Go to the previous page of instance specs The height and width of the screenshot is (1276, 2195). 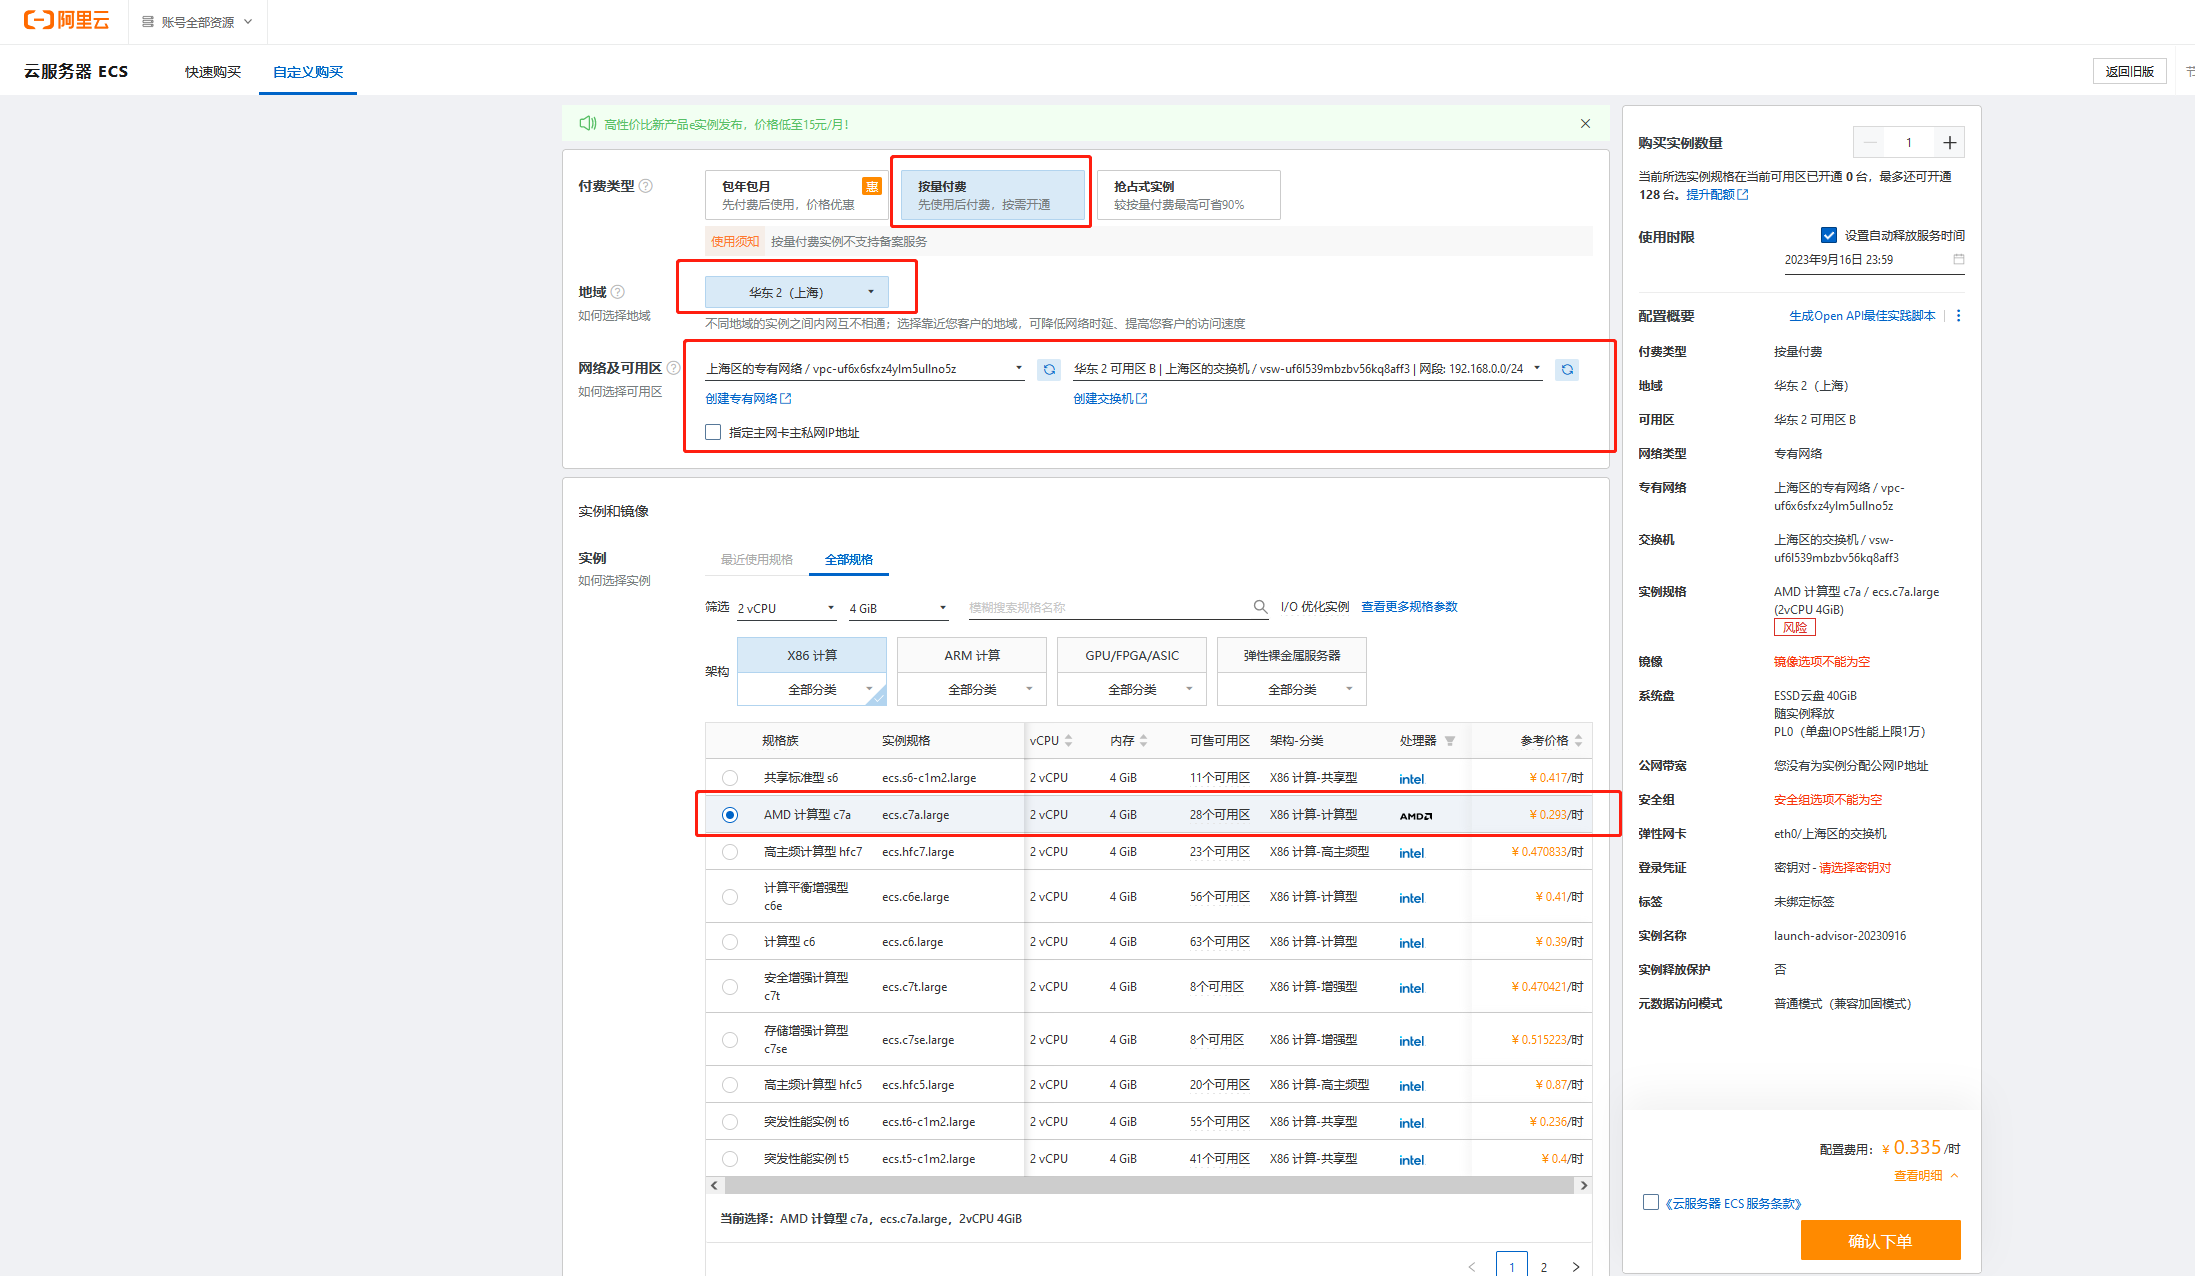(1472, 1267)
